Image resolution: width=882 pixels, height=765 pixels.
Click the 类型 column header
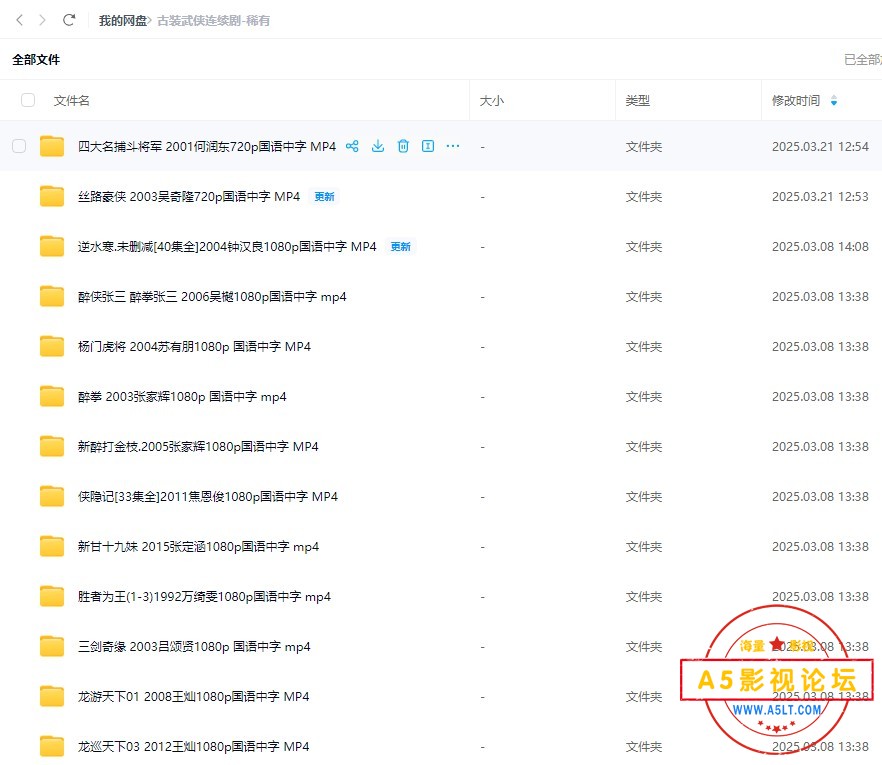(x=638, y=101)
